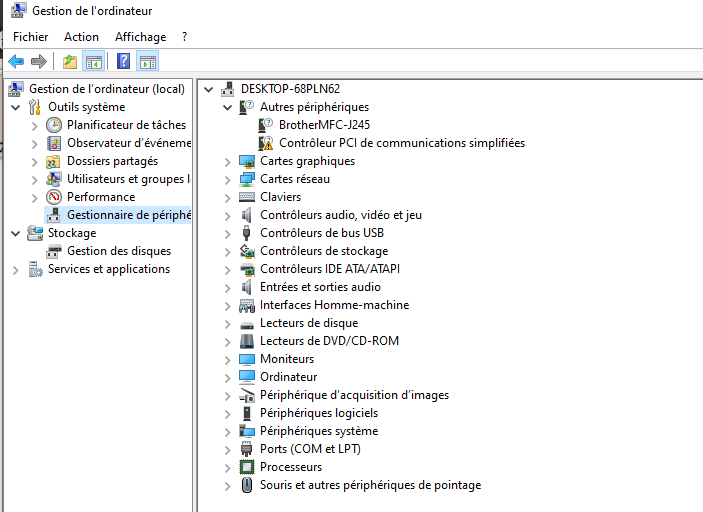This screenshot has height=512, width=703.
Task: Click the Planificateur de tâches clock icon
Action: pos(54,125)
